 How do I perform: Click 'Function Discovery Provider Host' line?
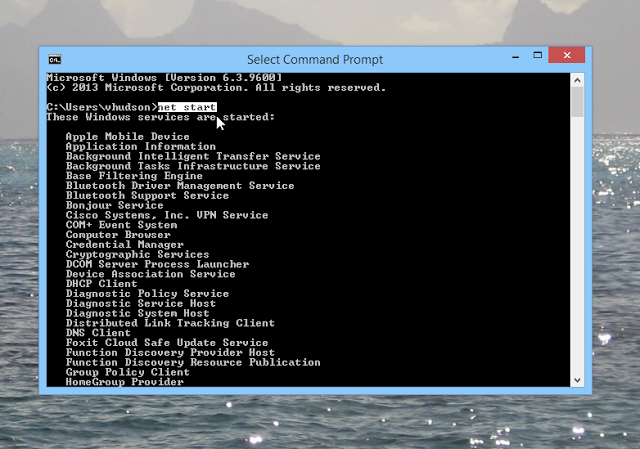170,352
